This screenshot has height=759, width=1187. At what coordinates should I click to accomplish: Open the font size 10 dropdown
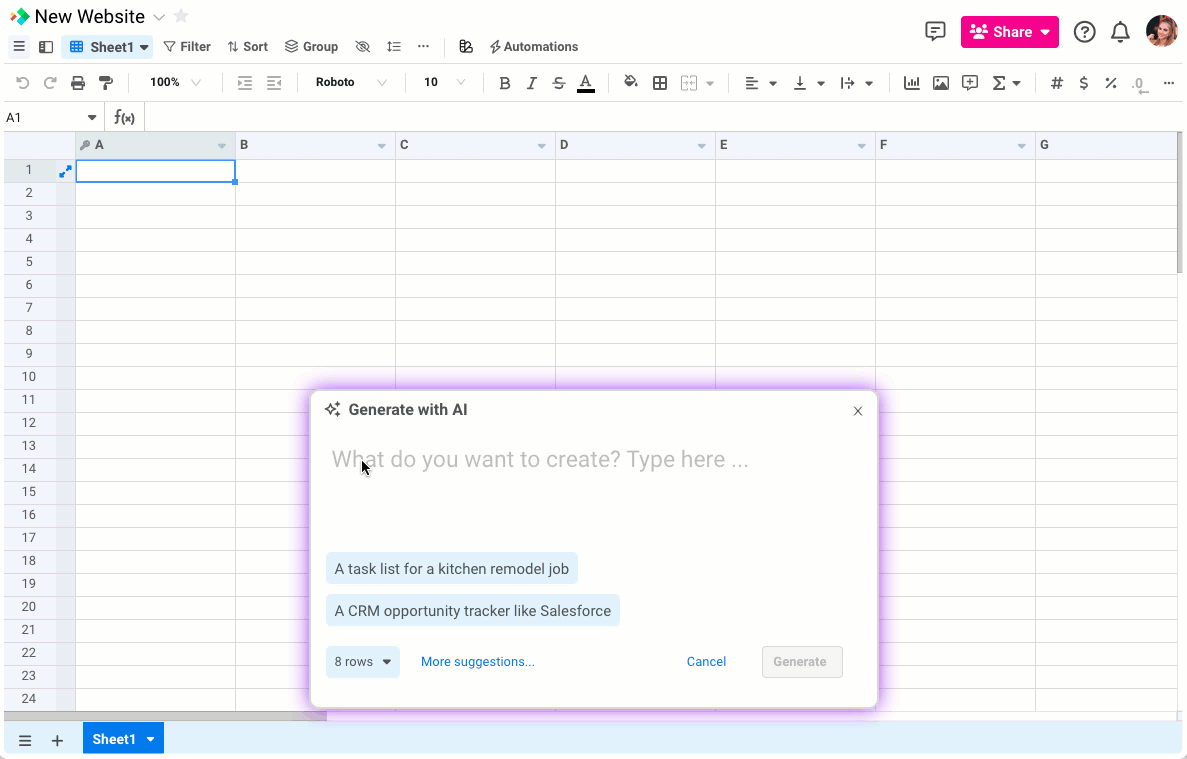[444, 82]
